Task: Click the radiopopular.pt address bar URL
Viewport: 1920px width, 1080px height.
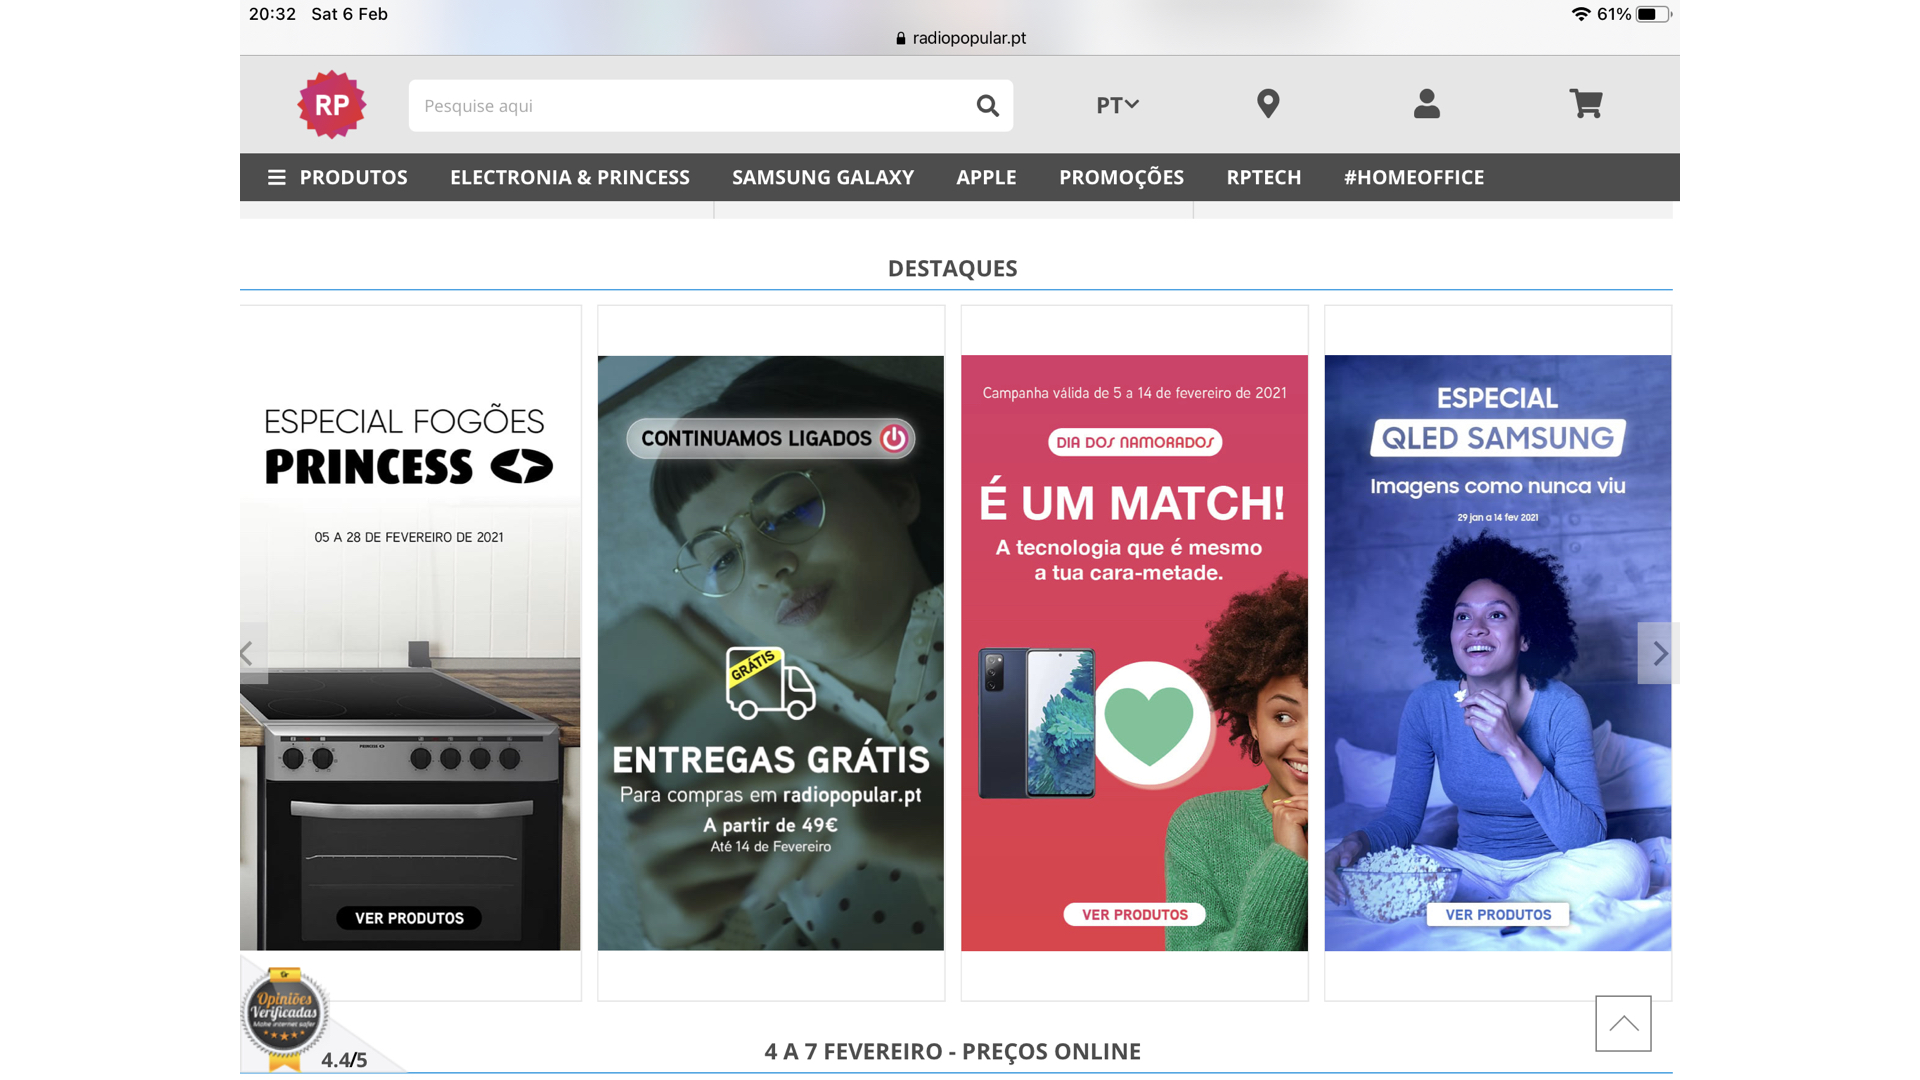Action: click(969, 38)
